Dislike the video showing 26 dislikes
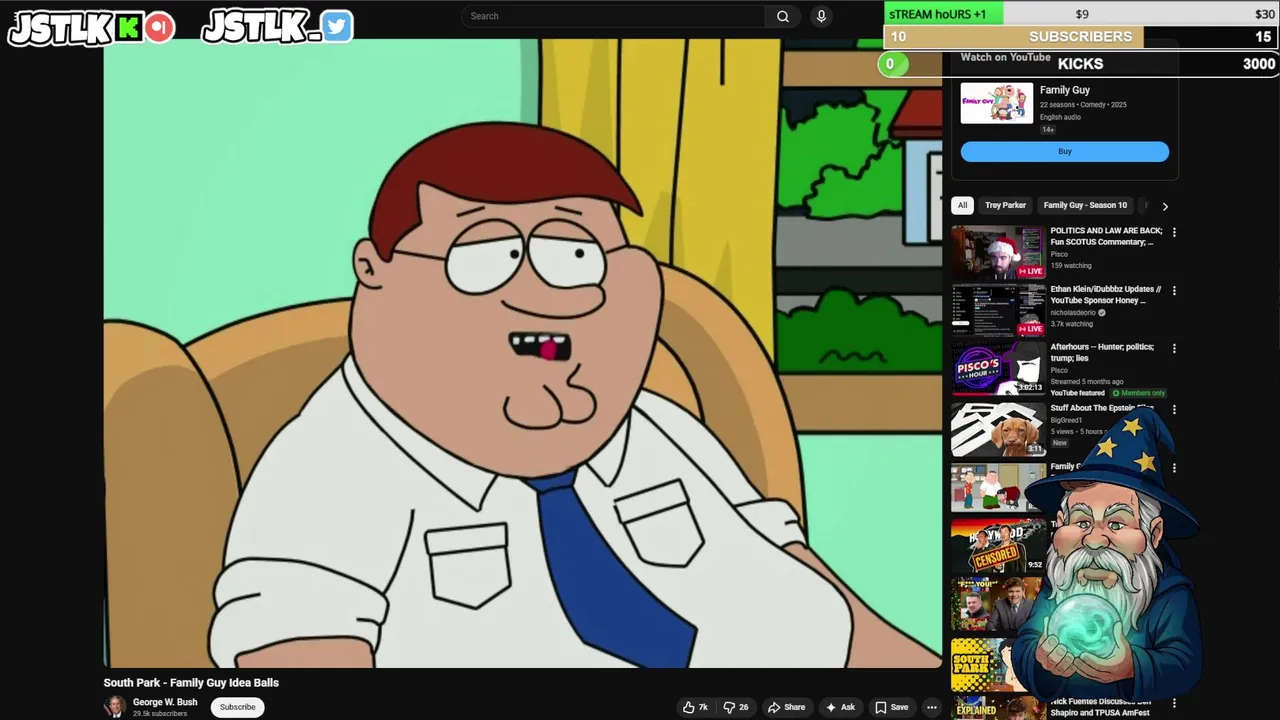 coord(736,707)
